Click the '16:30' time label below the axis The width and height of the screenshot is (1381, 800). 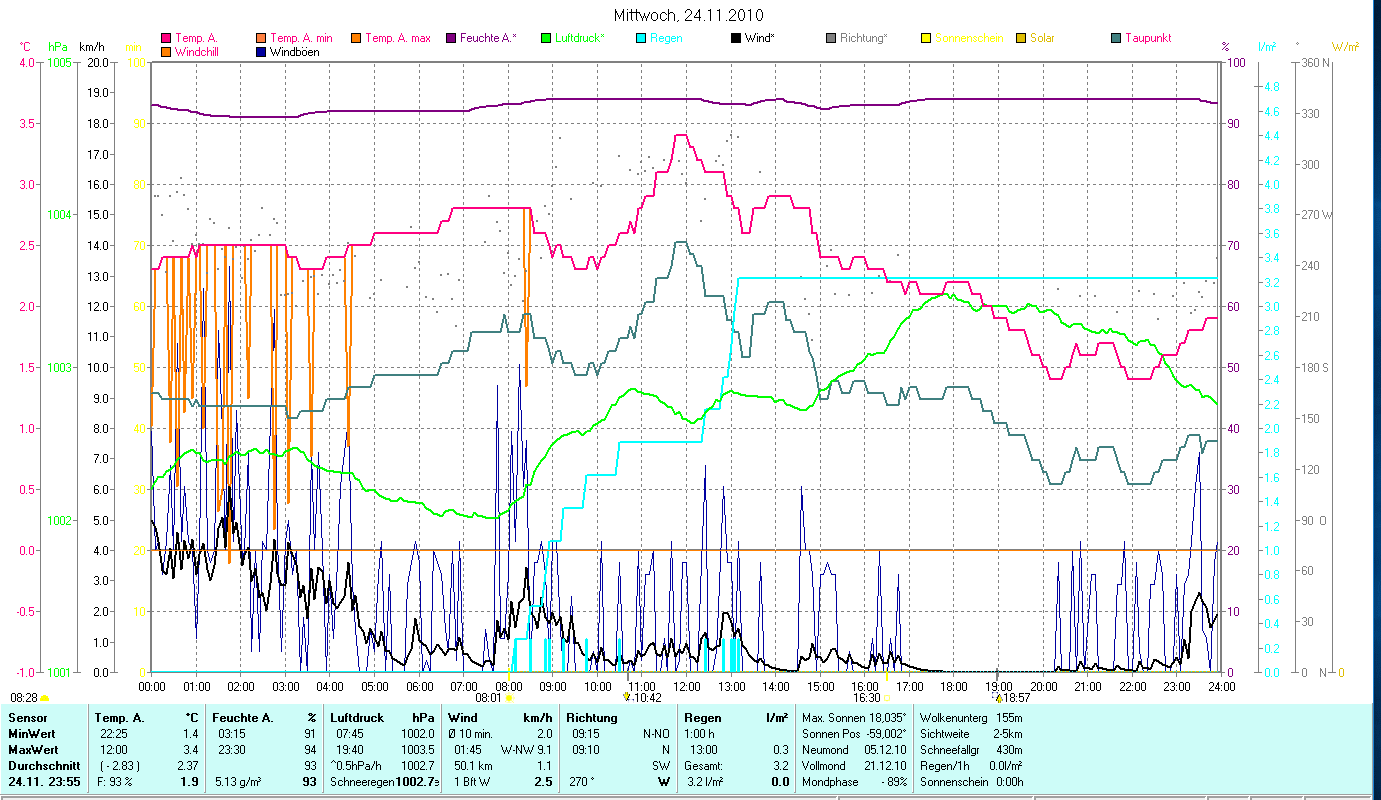tap(866, 698)
